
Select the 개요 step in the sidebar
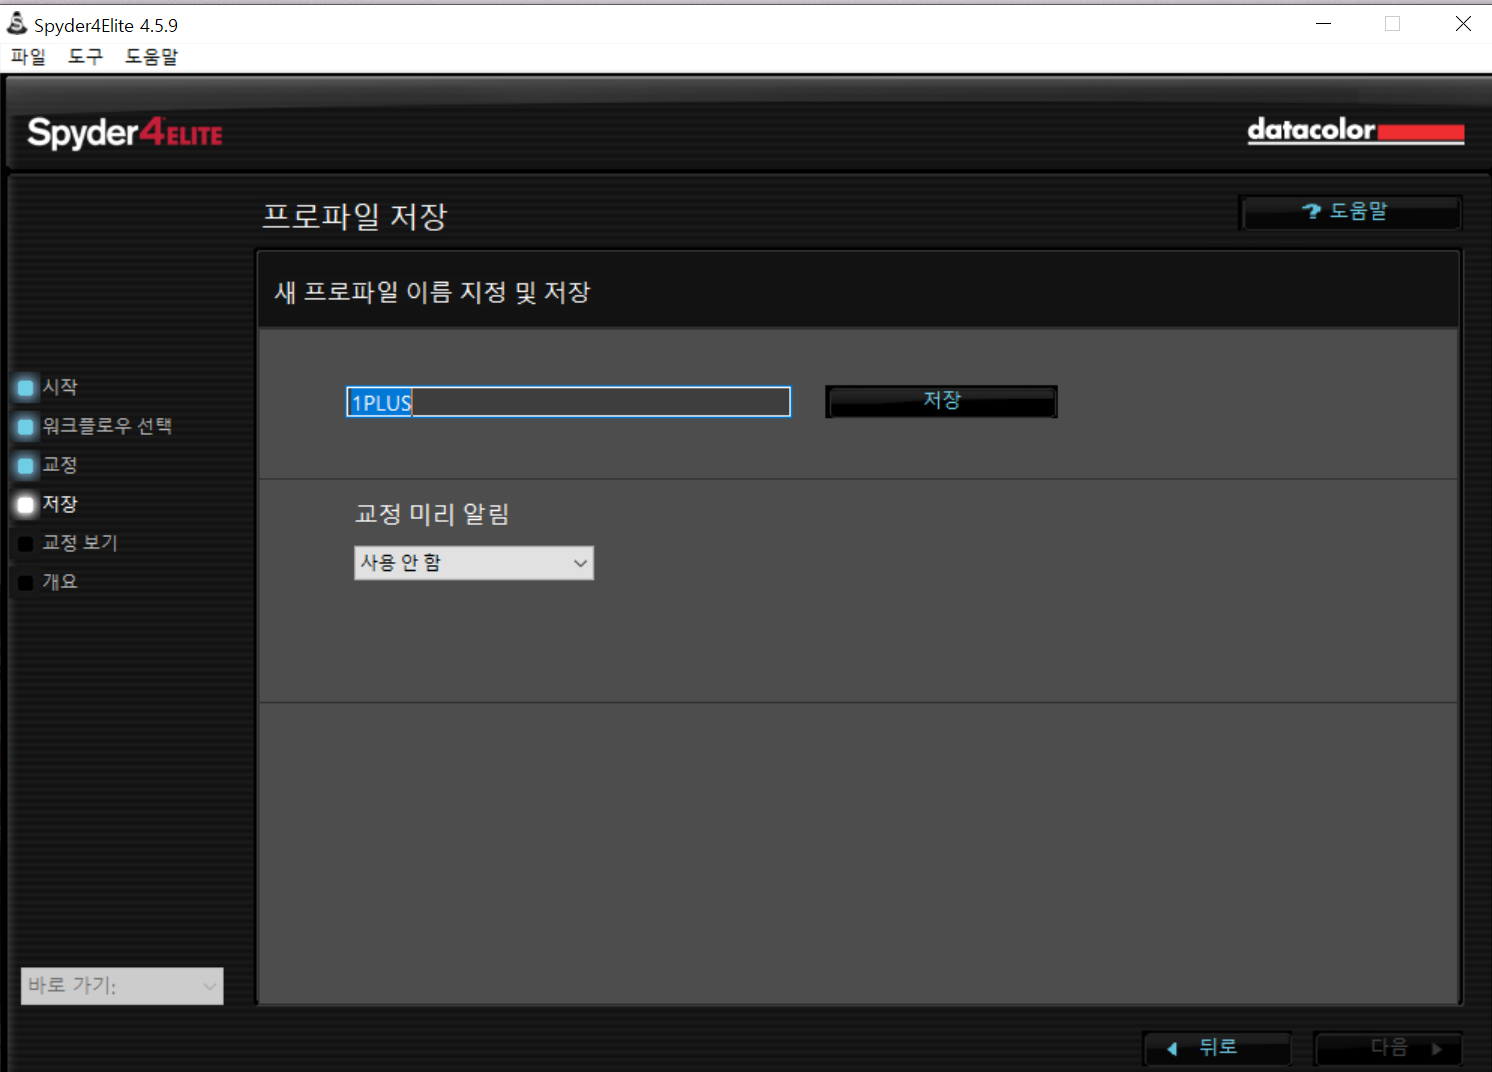tap(60, 582)
